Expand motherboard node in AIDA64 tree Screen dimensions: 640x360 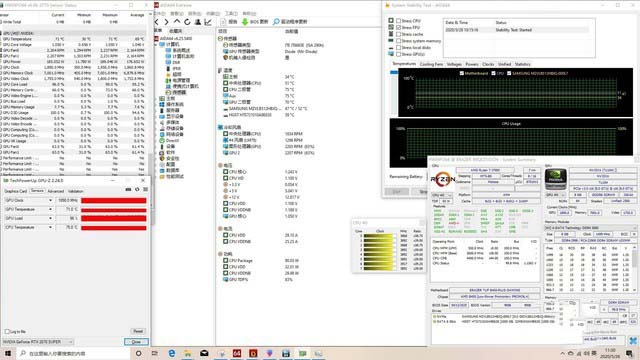157,98
